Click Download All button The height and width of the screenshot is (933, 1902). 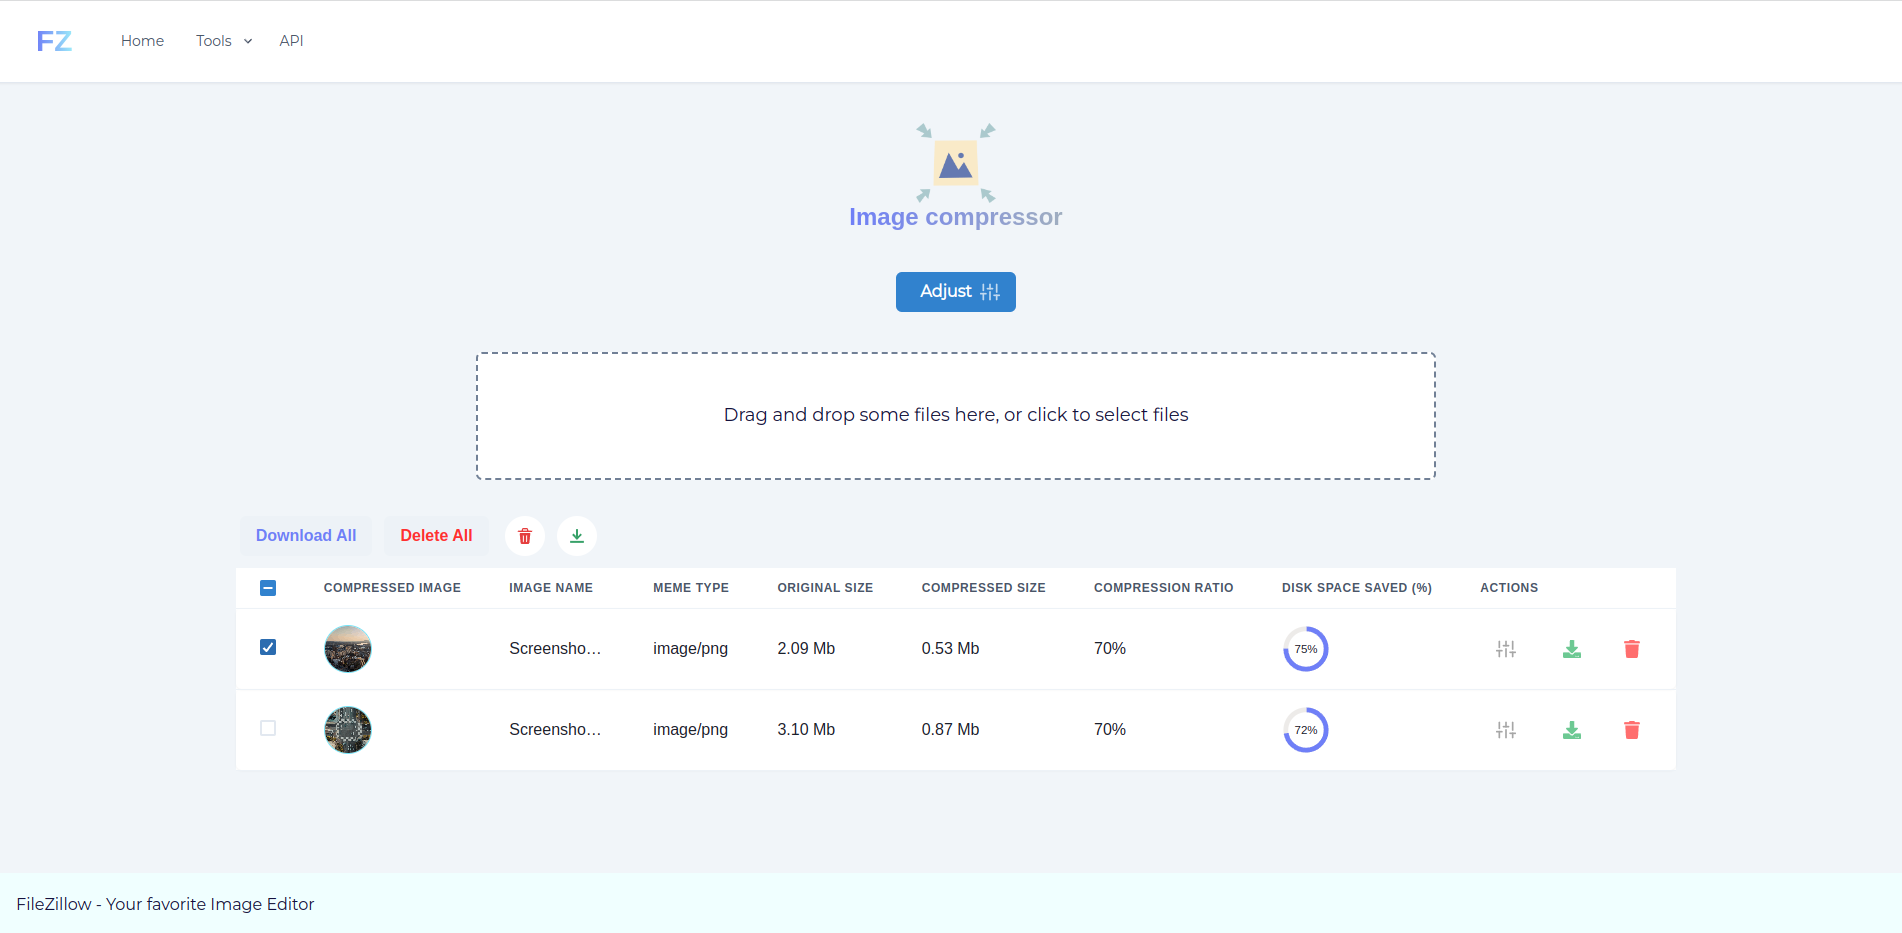[306, 536]
